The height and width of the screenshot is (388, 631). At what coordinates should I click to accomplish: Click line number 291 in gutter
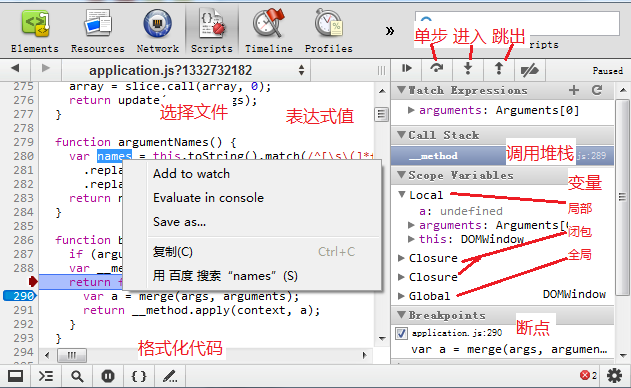(x=23, y=310)
